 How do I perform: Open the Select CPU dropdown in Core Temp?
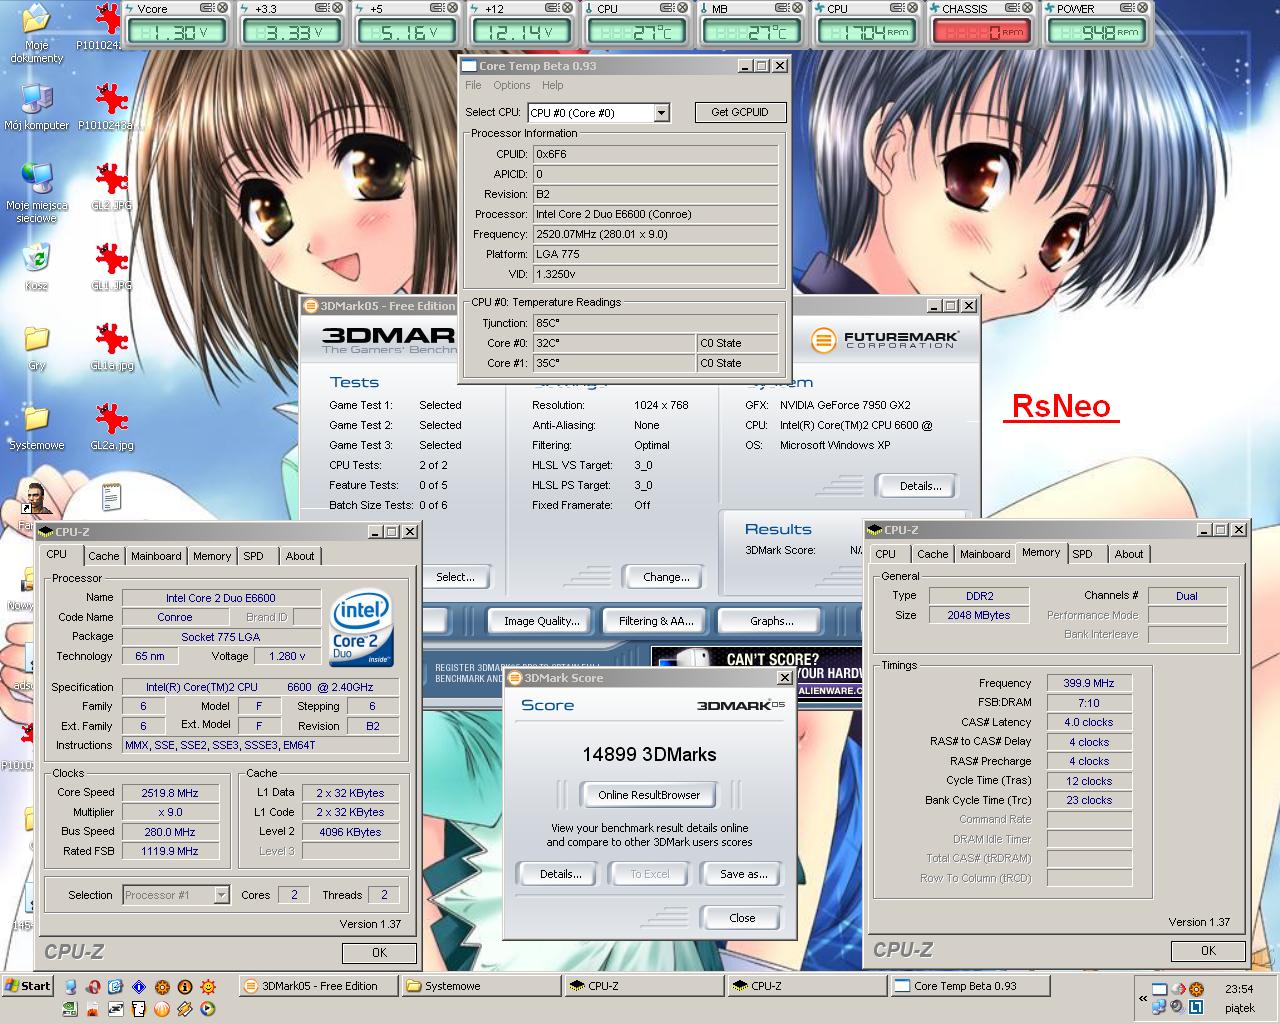661,113
